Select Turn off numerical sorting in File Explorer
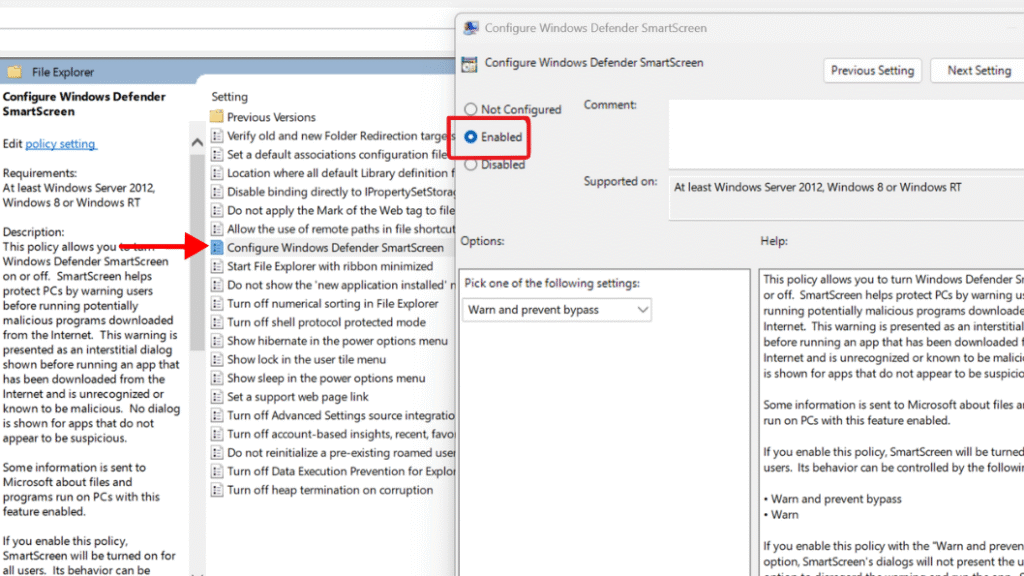The width and height of the screenshot is (1024, 576). 332,304
